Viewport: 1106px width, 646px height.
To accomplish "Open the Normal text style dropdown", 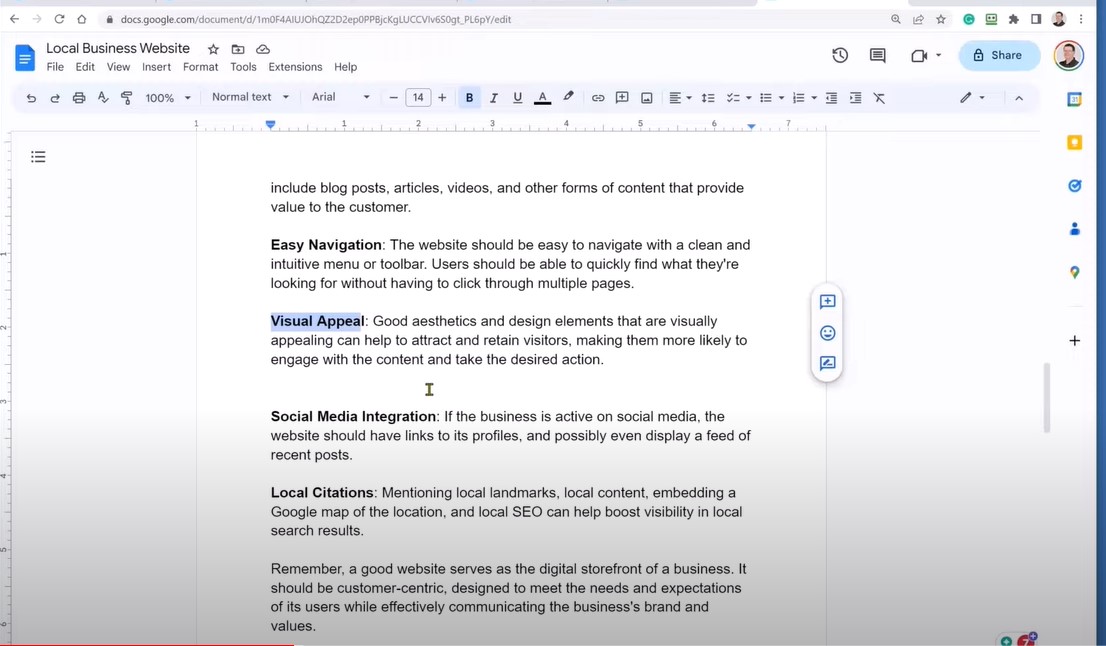I will pyautogui.click(x=250, y=97).
